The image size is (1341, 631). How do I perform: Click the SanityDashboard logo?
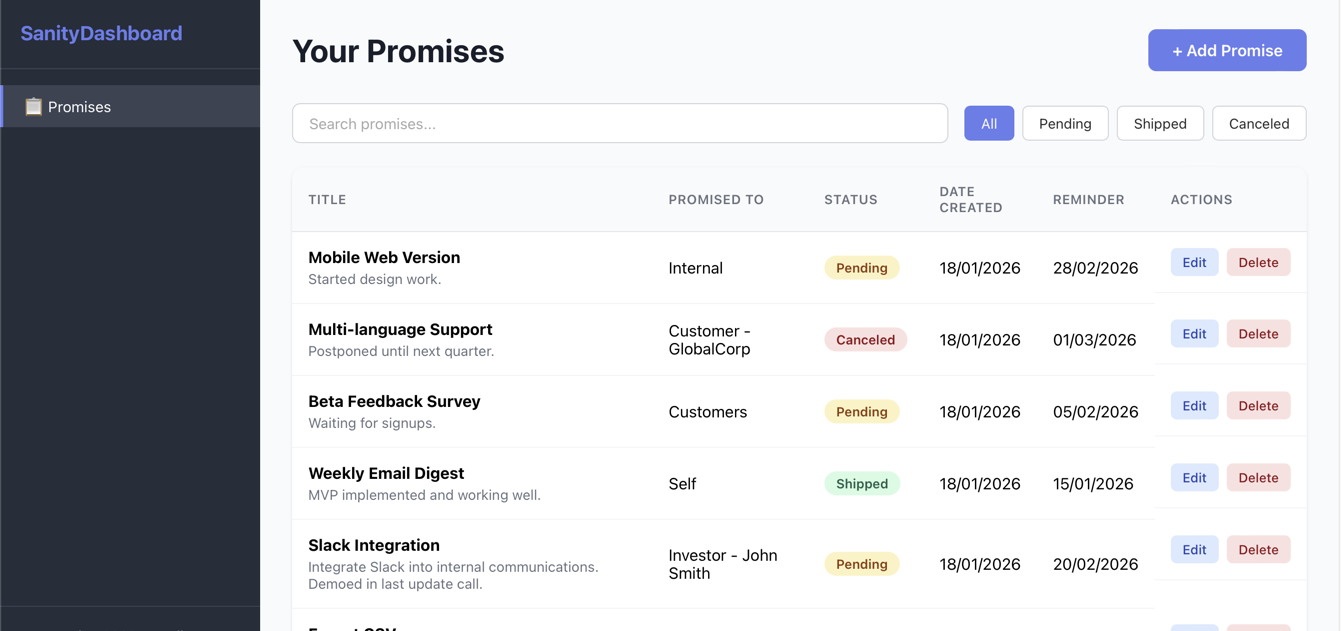click(101, 32)
